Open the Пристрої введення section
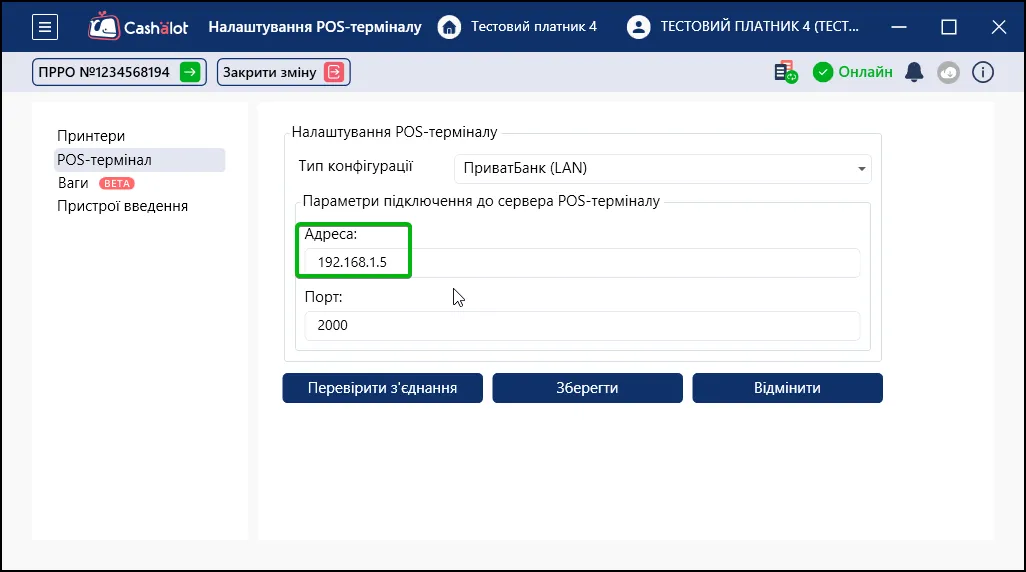Viewport: 1026px width, 572px height. (x=122, y=206)
